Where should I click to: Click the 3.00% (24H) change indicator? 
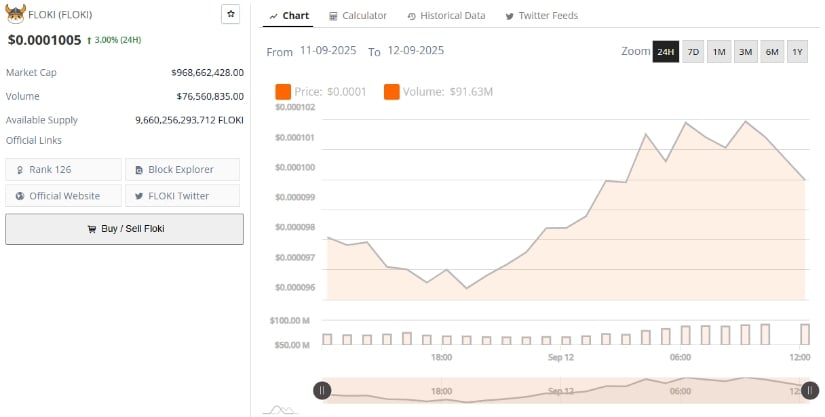tap(114, 40)
